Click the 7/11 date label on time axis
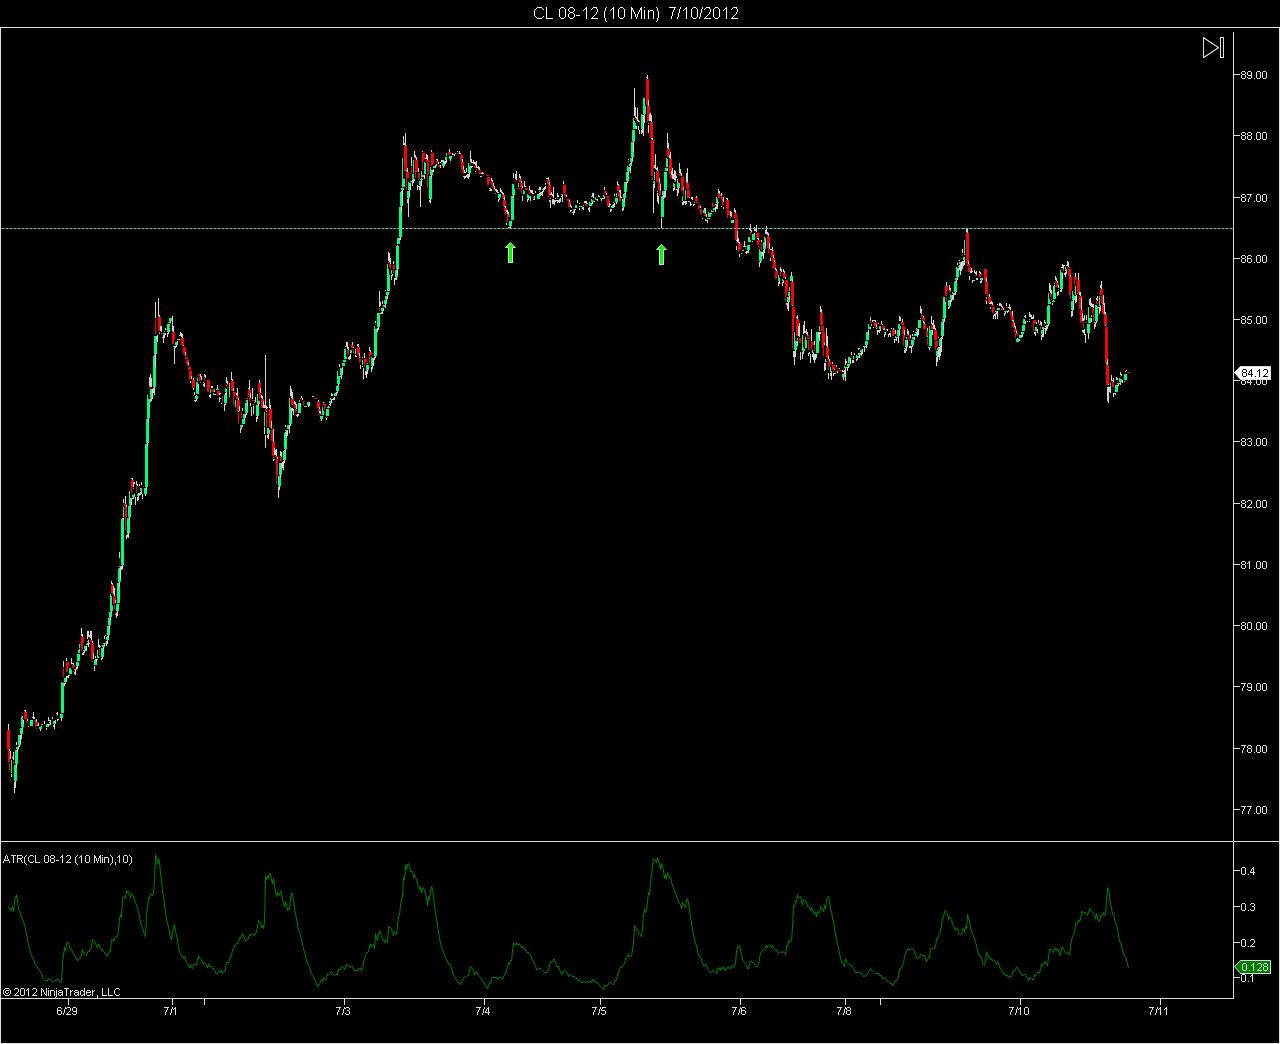 [1159, 1011]
